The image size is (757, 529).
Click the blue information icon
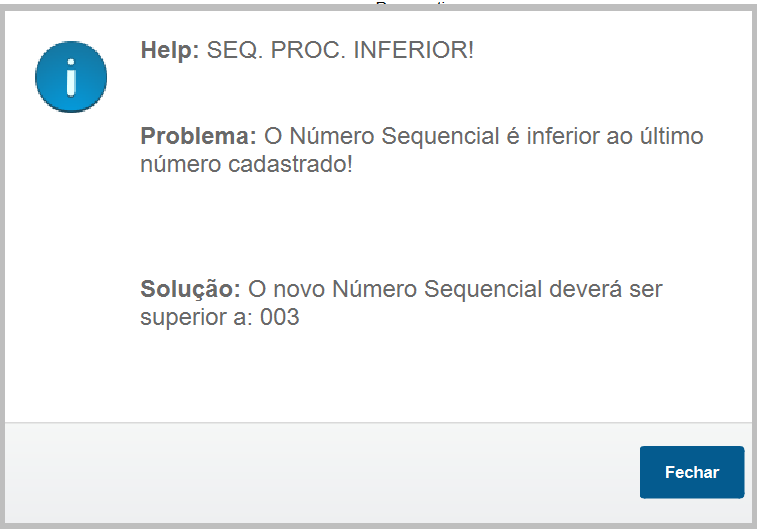click(x=70, y=77)
